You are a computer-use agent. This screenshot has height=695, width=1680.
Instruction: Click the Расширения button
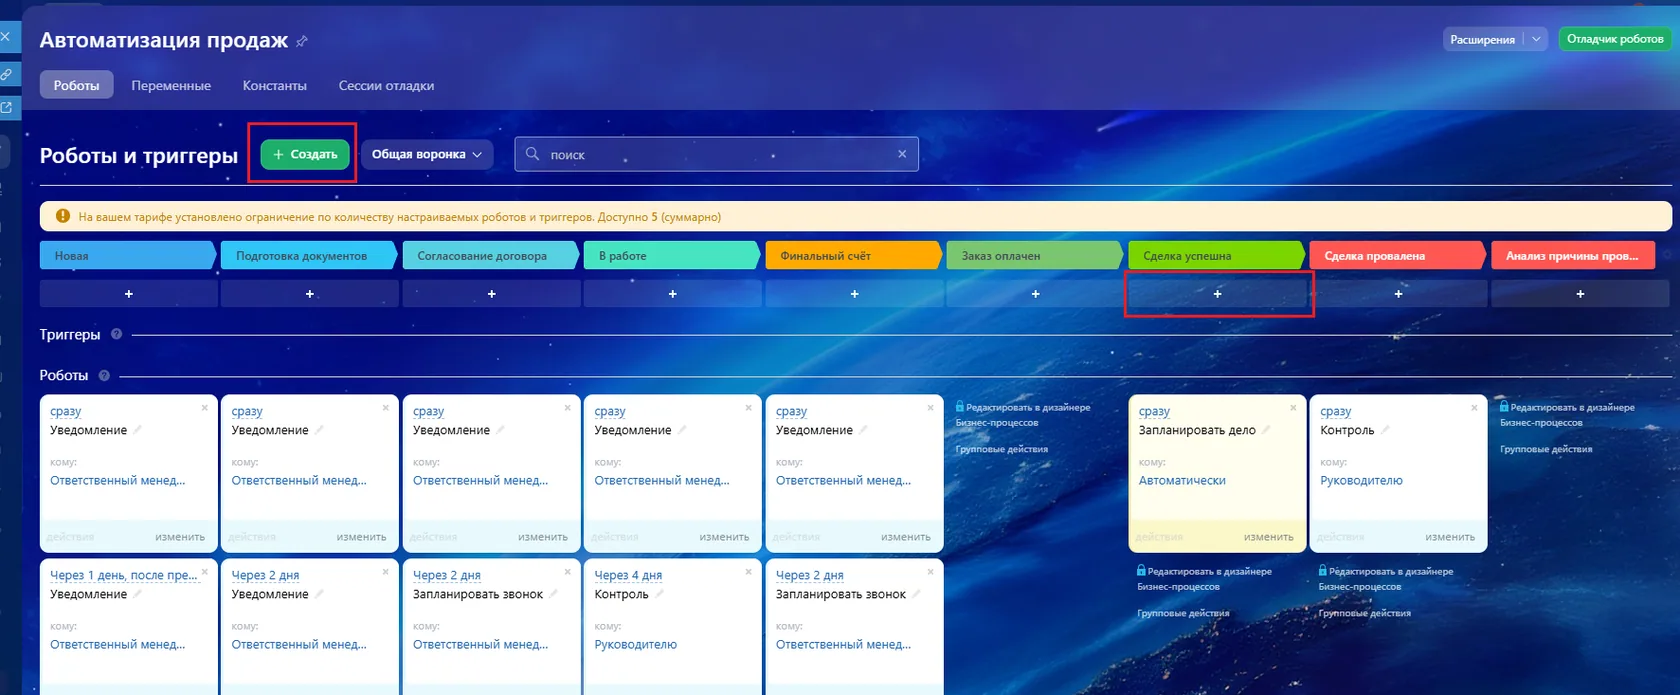1483,39
